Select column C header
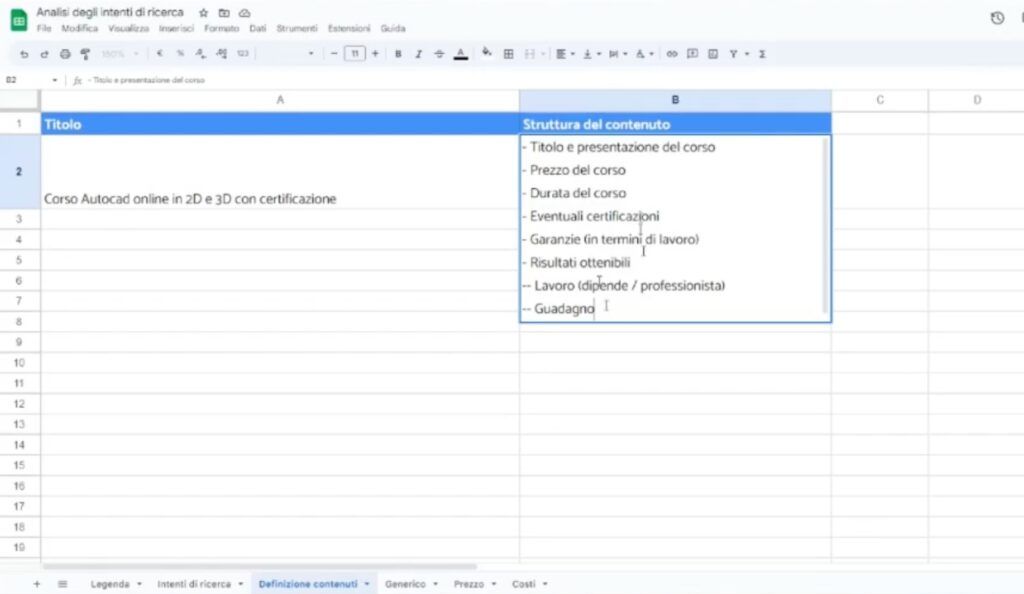 pyautogui.click(x=880, y=100)
